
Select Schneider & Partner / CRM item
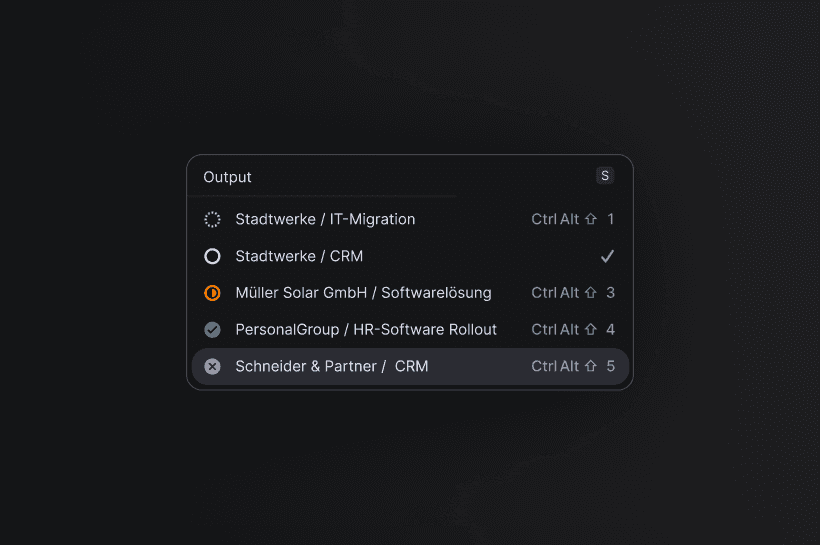[331, 366]
